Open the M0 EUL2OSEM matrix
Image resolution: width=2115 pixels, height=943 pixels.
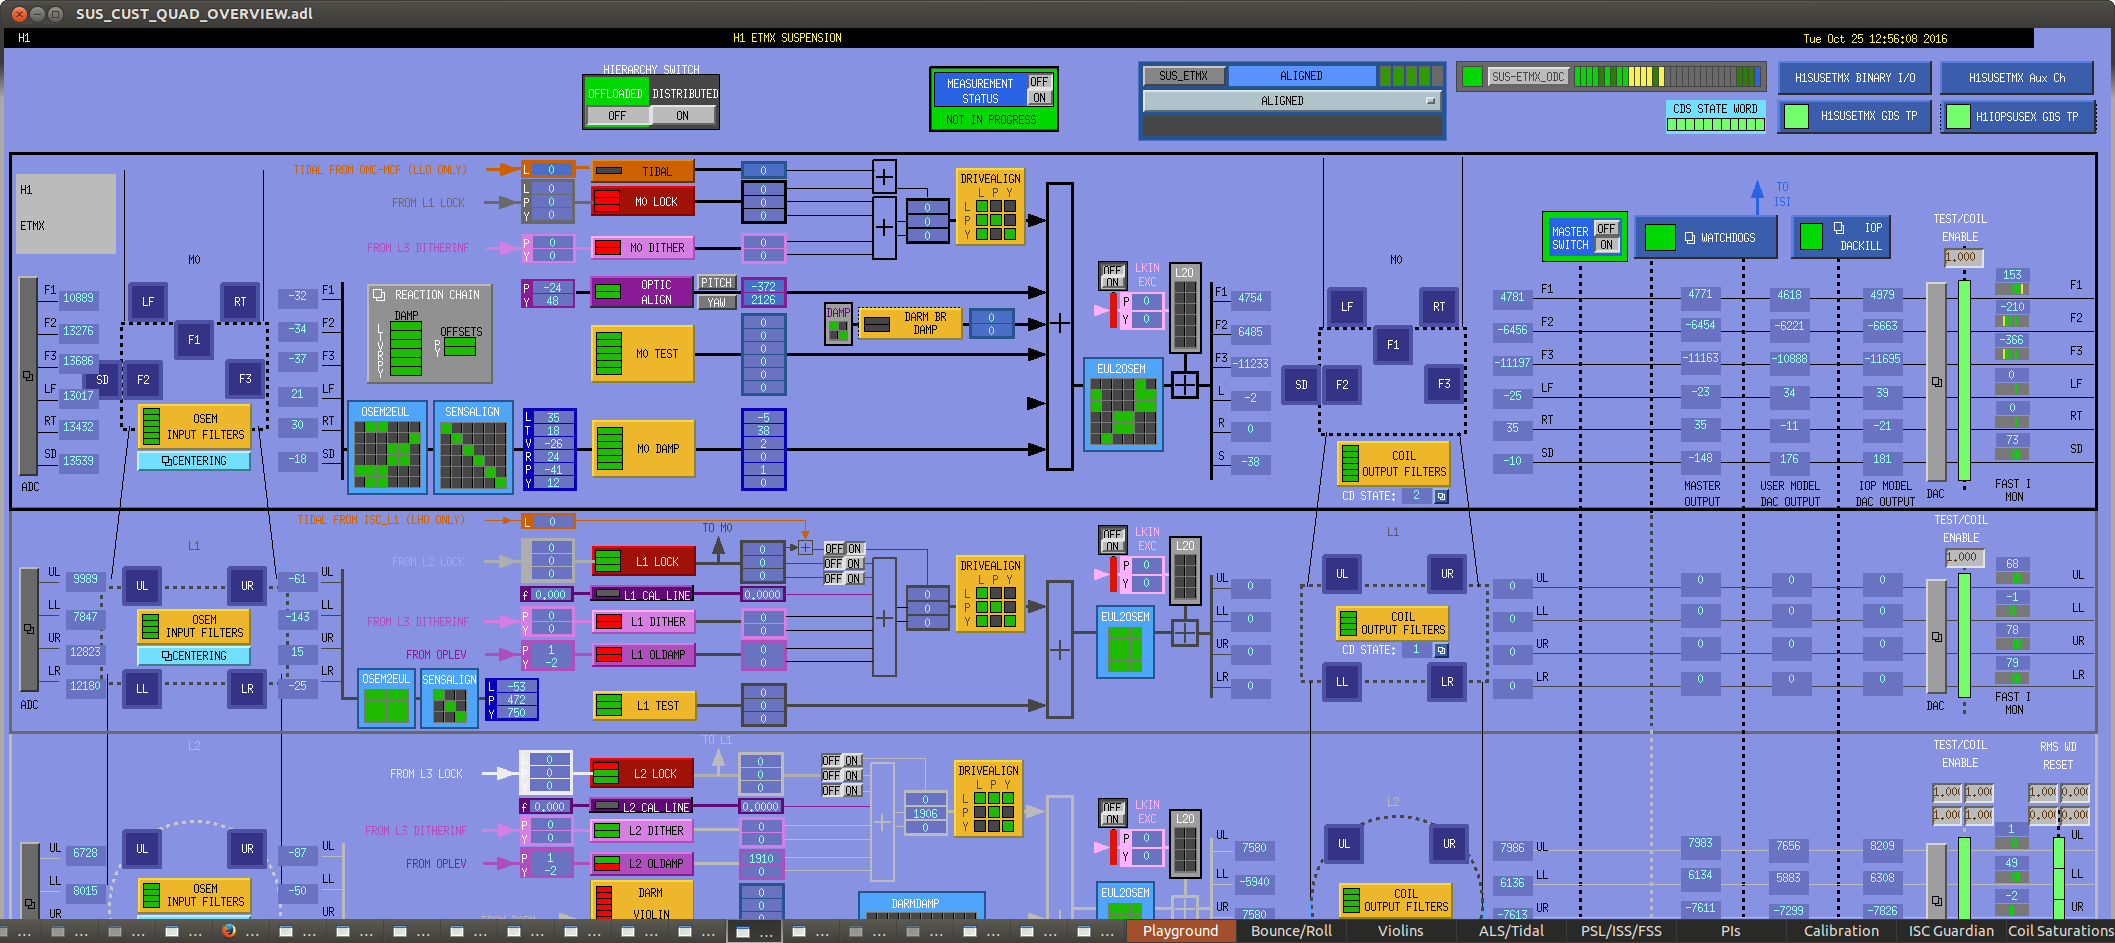pos(1123,404)
